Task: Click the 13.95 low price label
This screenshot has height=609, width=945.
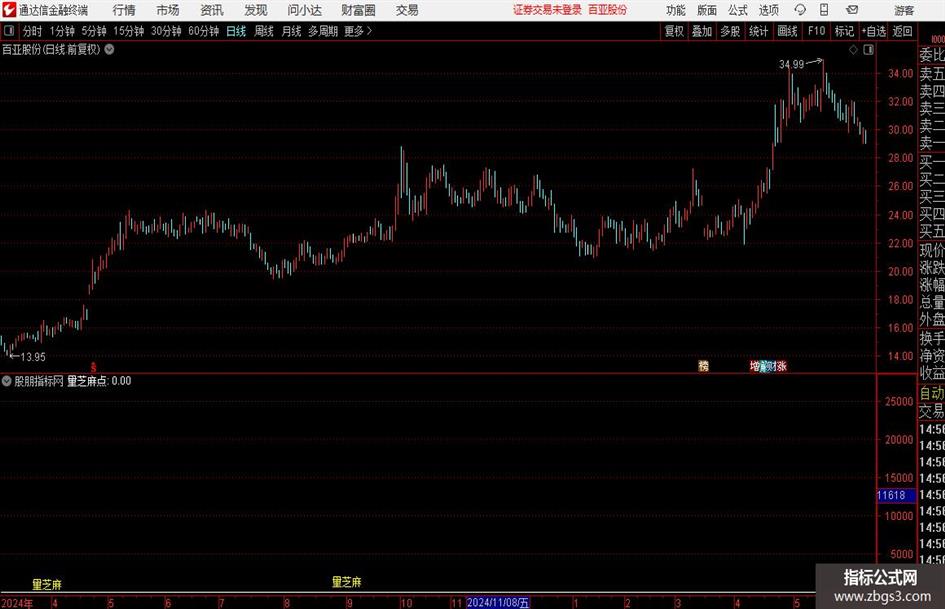Action: (33, 357)
